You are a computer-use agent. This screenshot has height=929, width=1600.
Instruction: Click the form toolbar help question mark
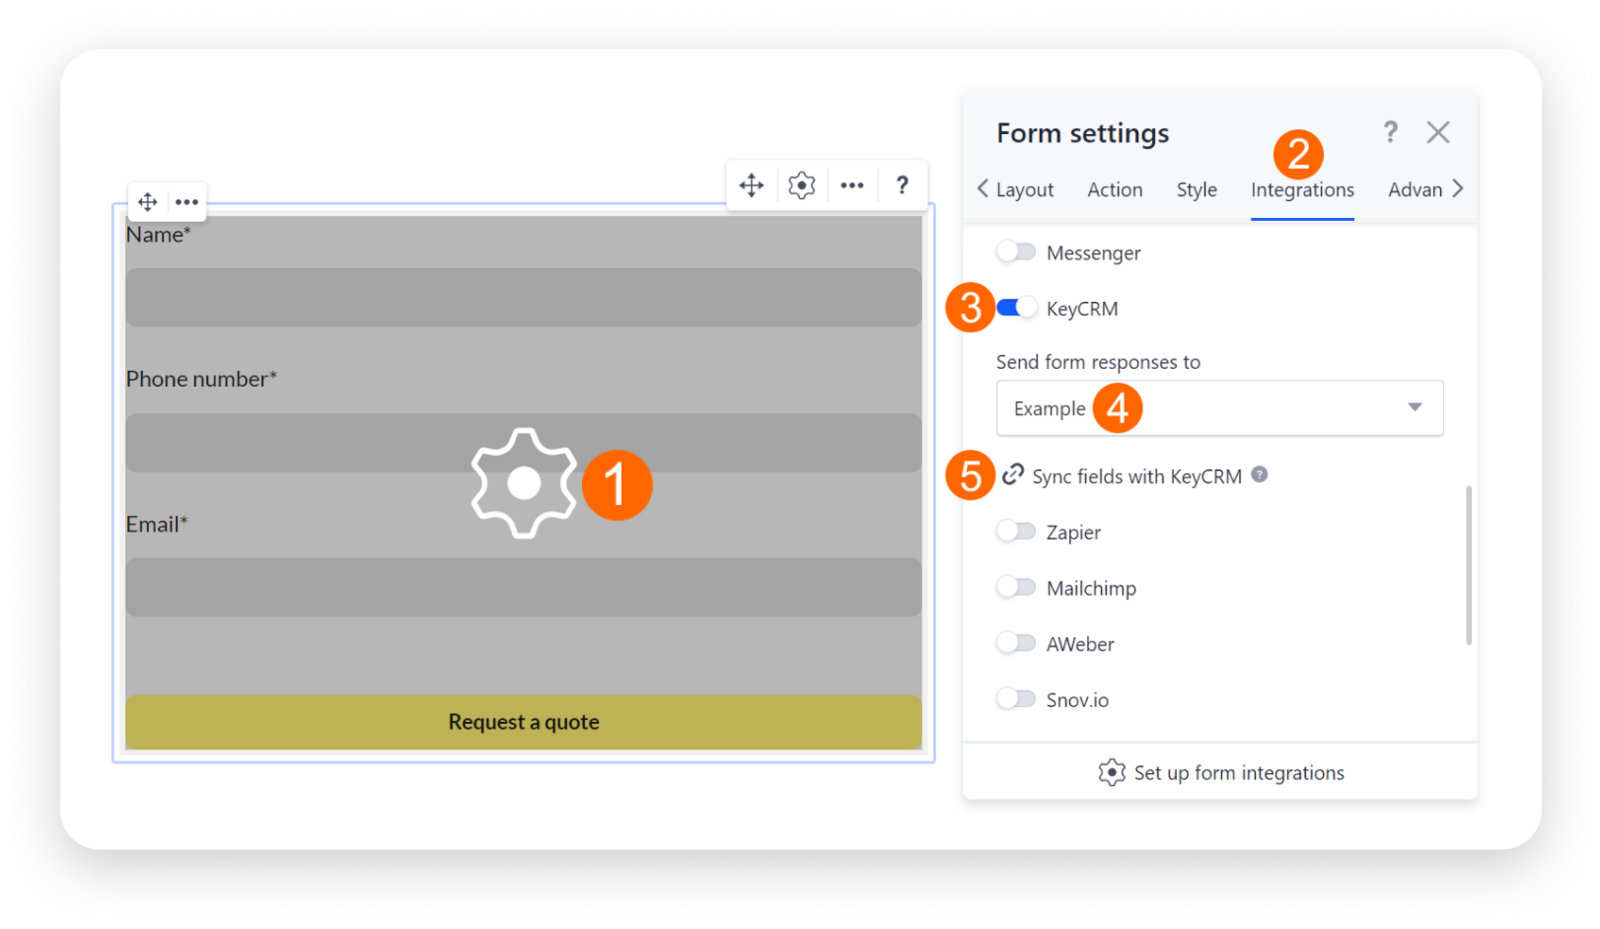(902, 185)
